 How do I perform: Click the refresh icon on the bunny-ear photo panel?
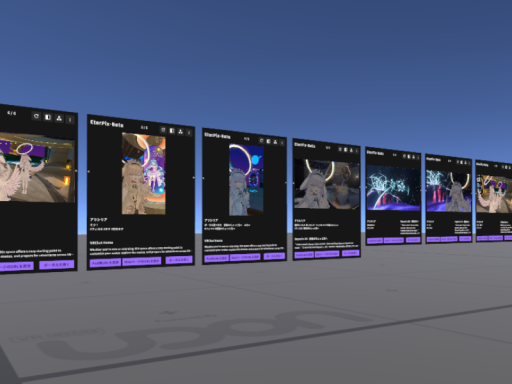tap(340, 149)
